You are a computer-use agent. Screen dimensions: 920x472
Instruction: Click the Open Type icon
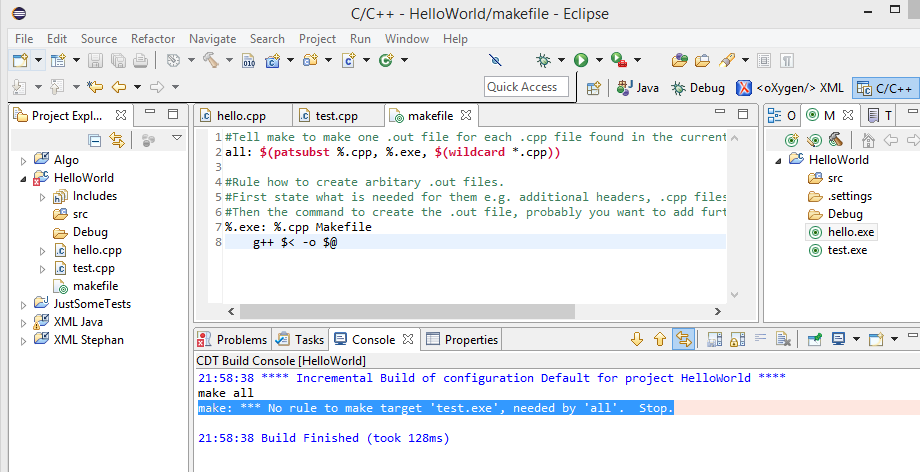click(x=680, y=60)
